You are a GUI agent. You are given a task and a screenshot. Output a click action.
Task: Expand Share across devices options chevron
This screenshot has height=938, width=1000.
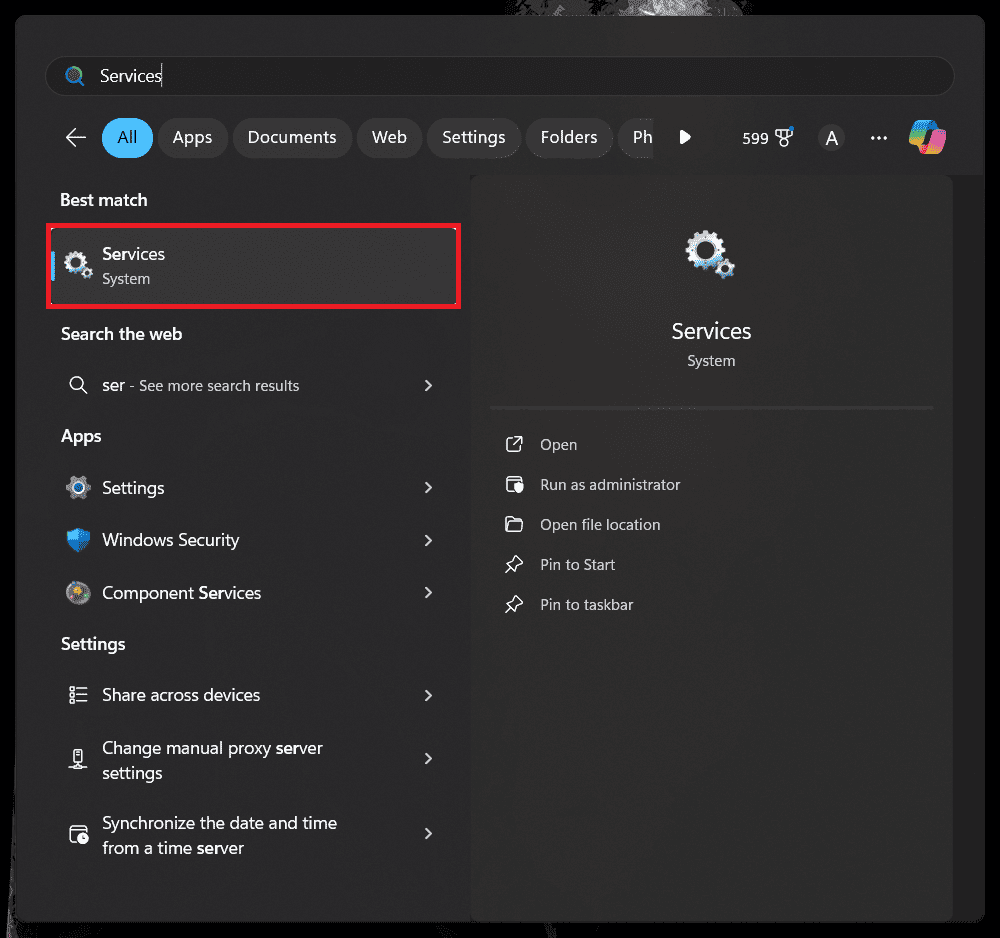pyautogui.click(x=428, y=695)
